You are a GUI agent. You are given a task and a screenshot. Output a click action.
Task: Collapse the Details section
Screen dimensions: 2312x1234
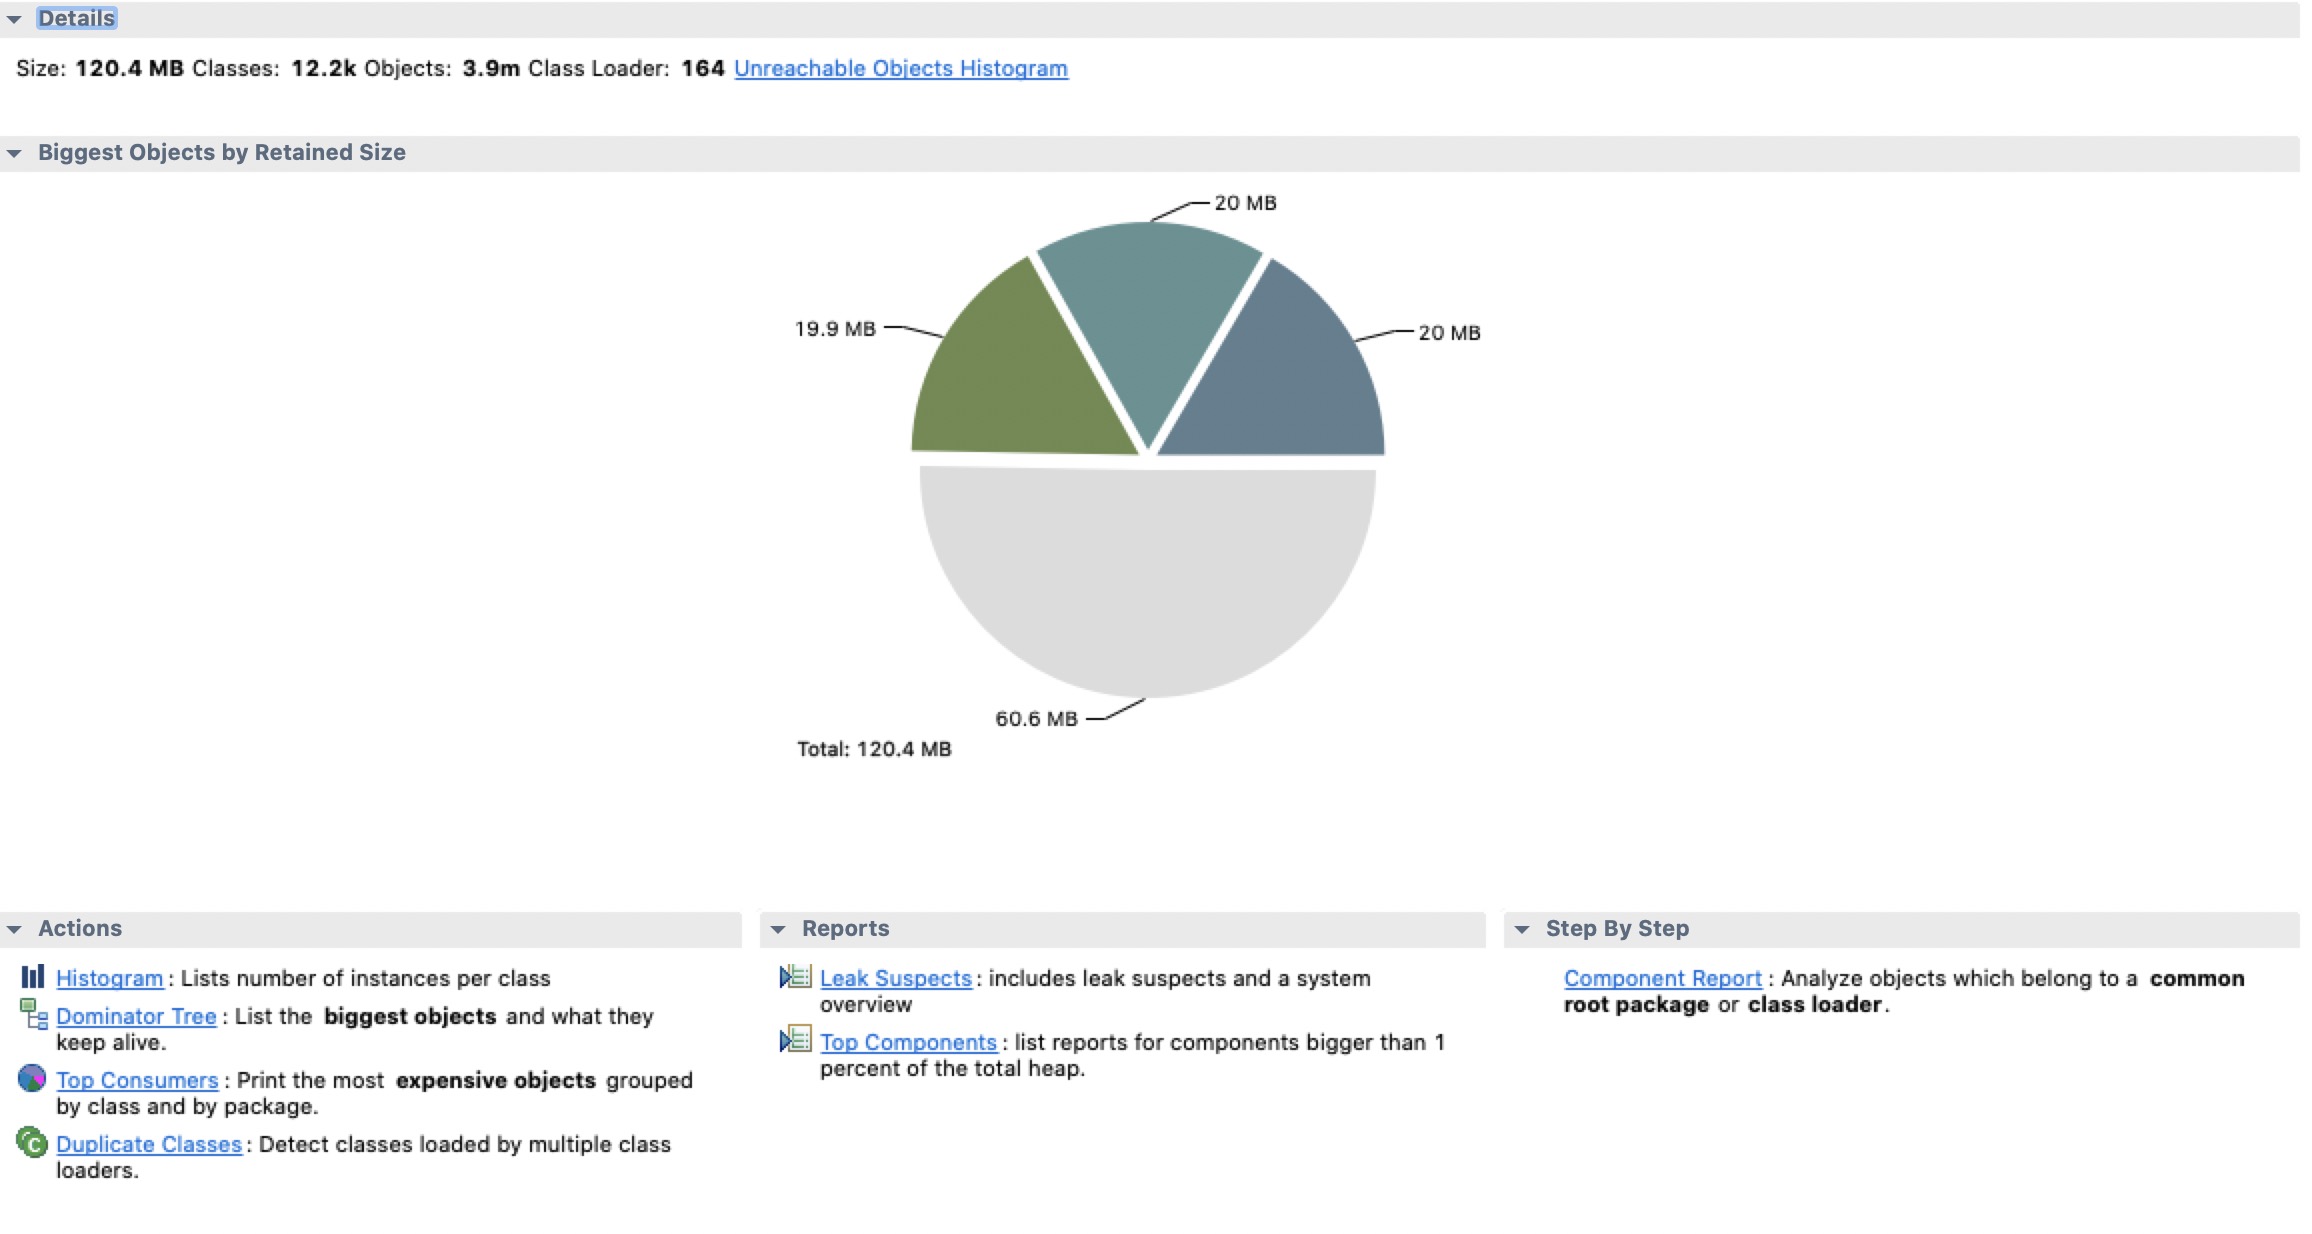tap(14, 19)
